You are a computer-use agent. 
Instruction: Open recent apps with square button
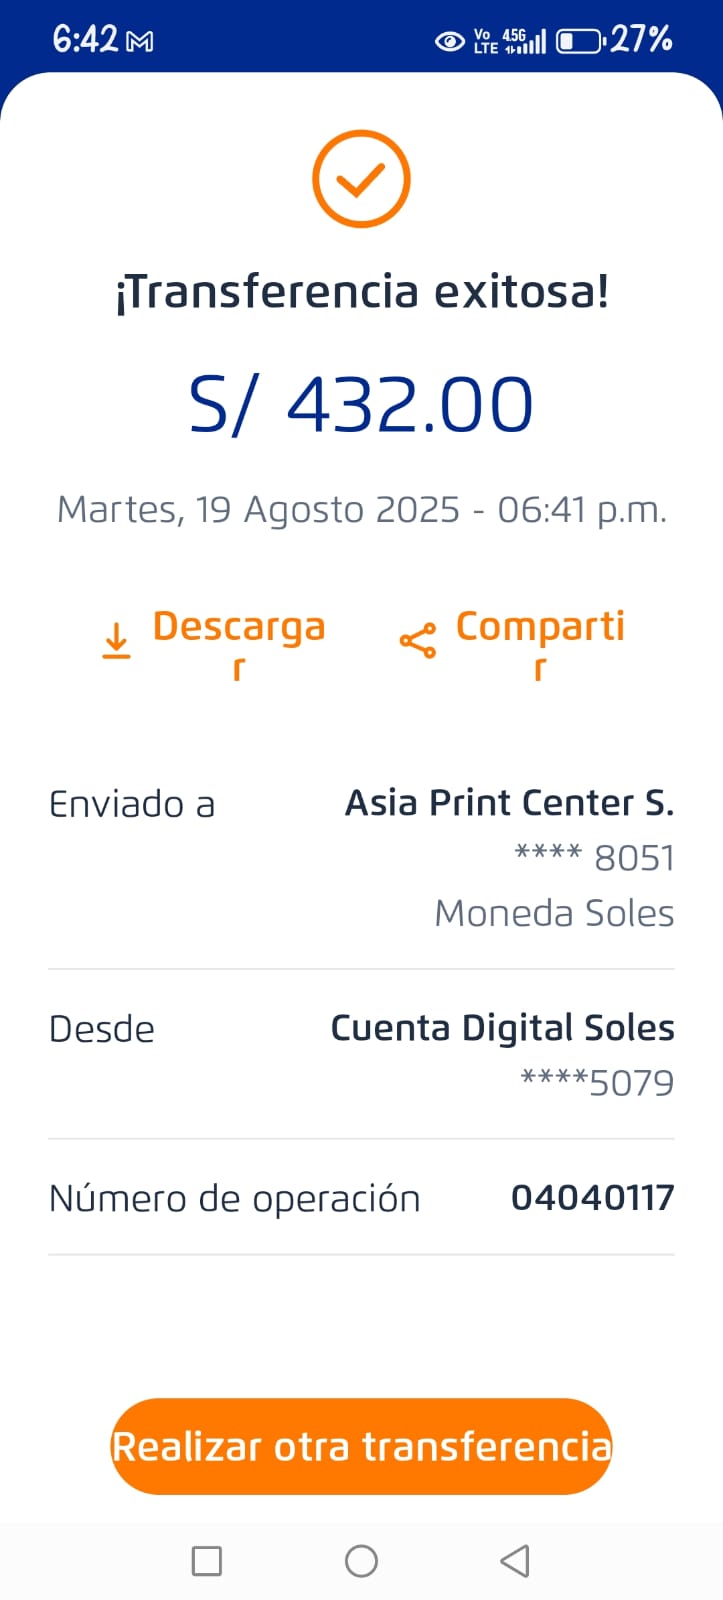206,1561
